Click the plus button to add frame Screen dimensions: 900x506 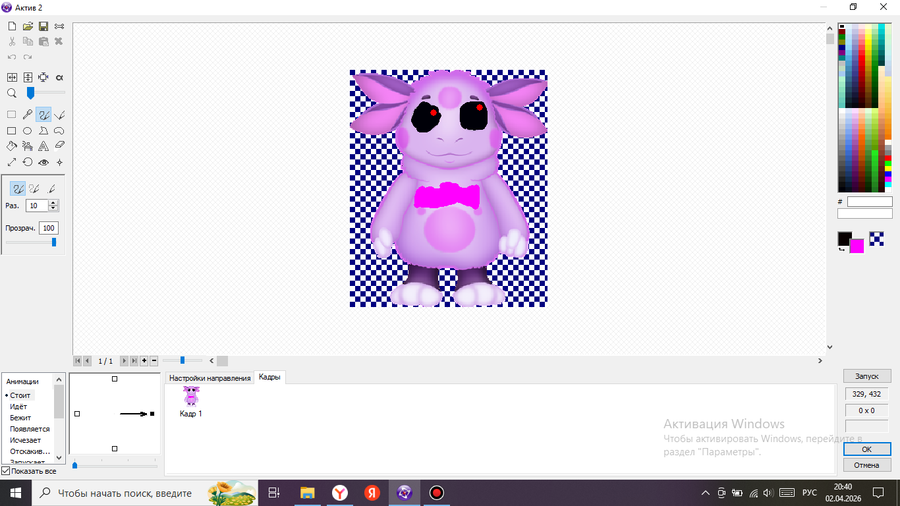tap(144, 361)
